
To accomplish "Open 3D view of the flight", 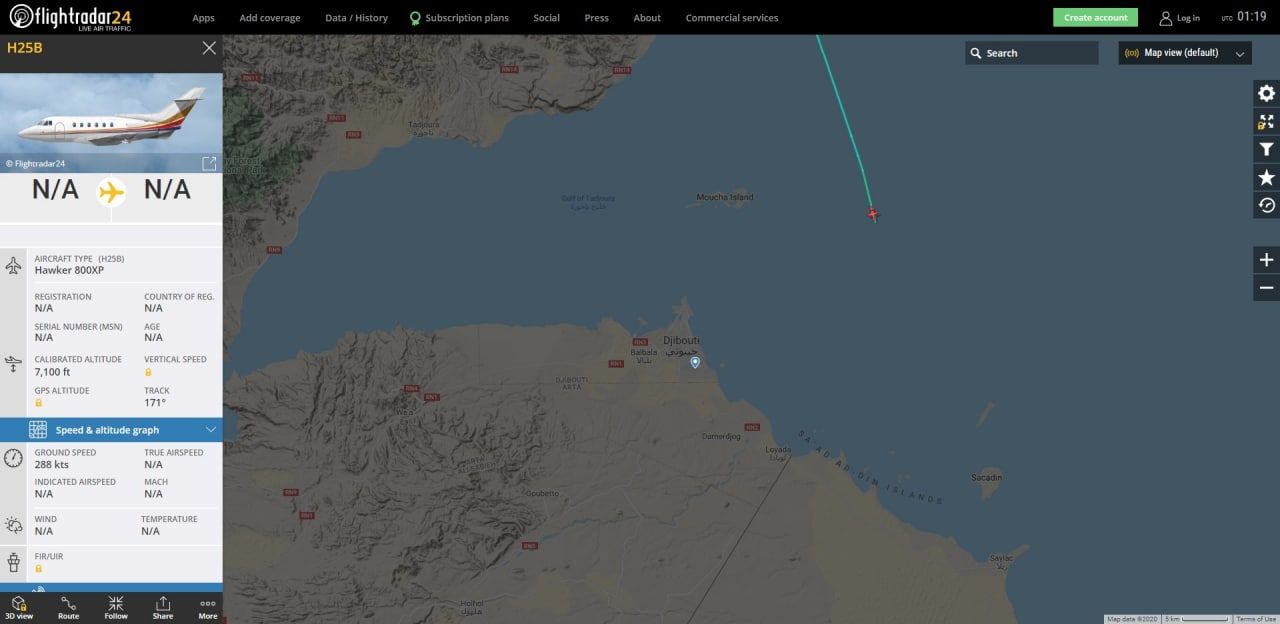I will pos(19,608).
